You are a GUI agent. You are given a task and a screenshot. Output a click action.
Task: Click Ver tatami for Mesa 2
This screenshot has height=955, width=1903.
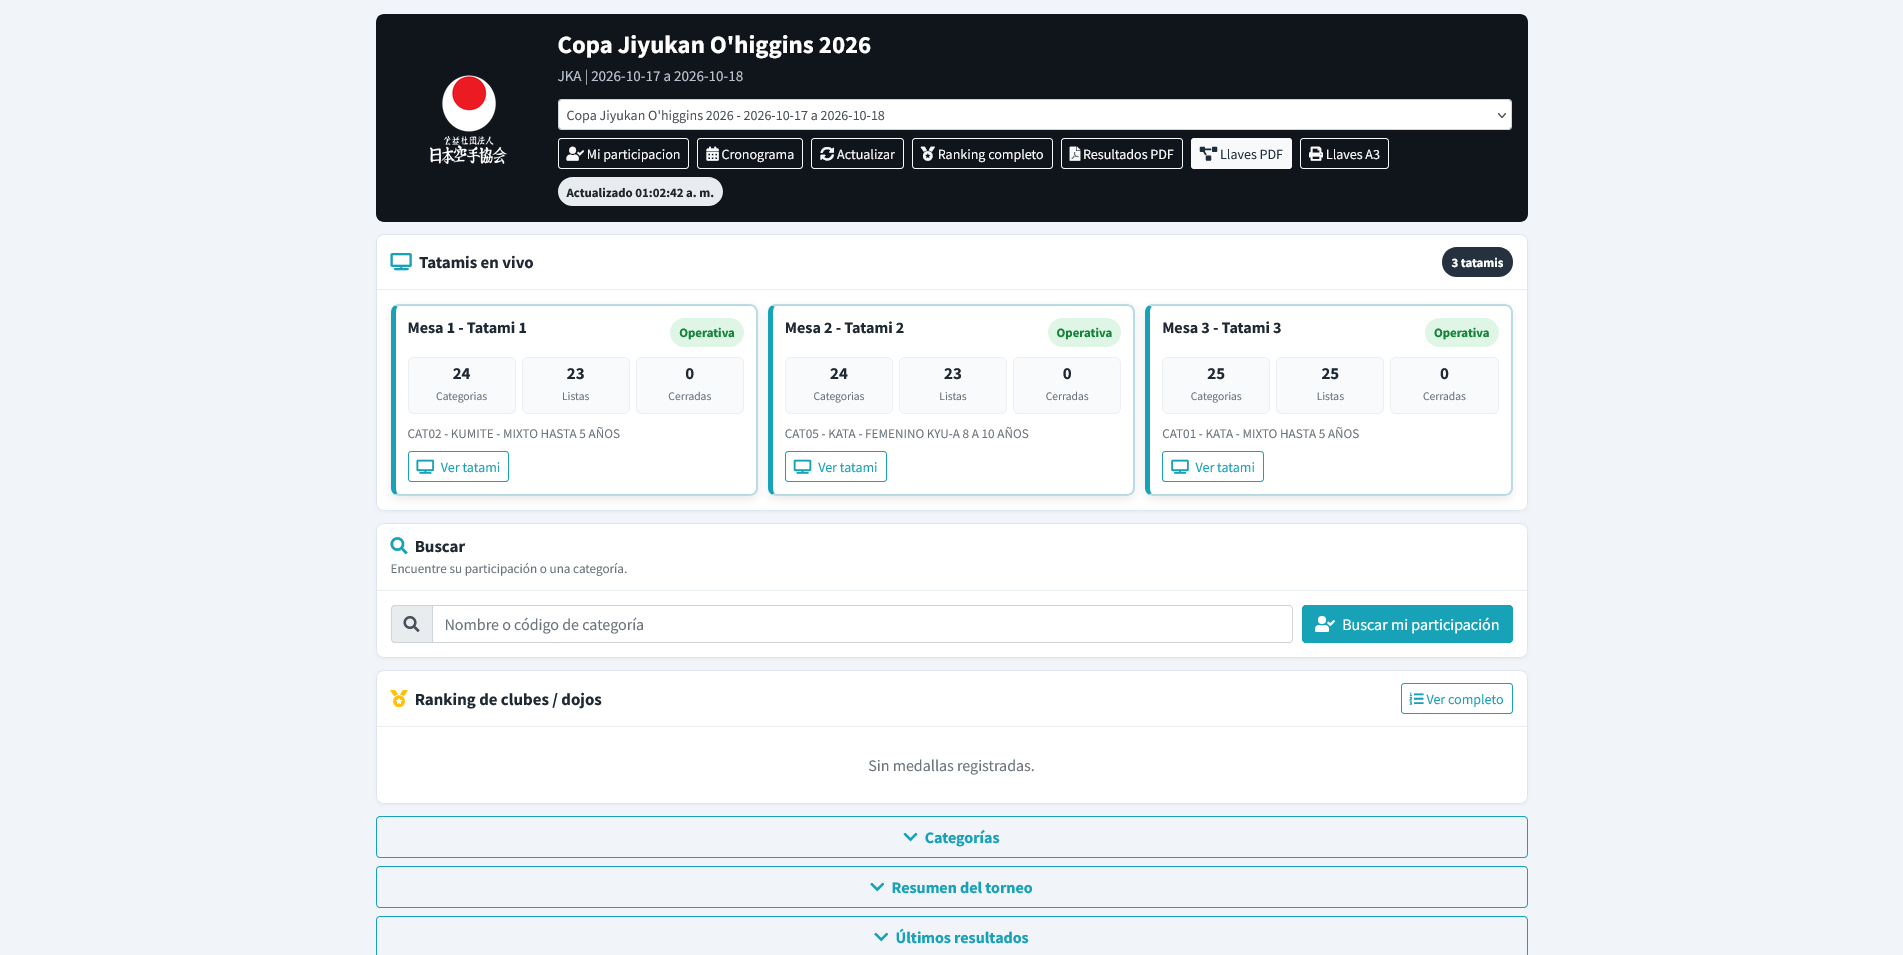point(835,467)
